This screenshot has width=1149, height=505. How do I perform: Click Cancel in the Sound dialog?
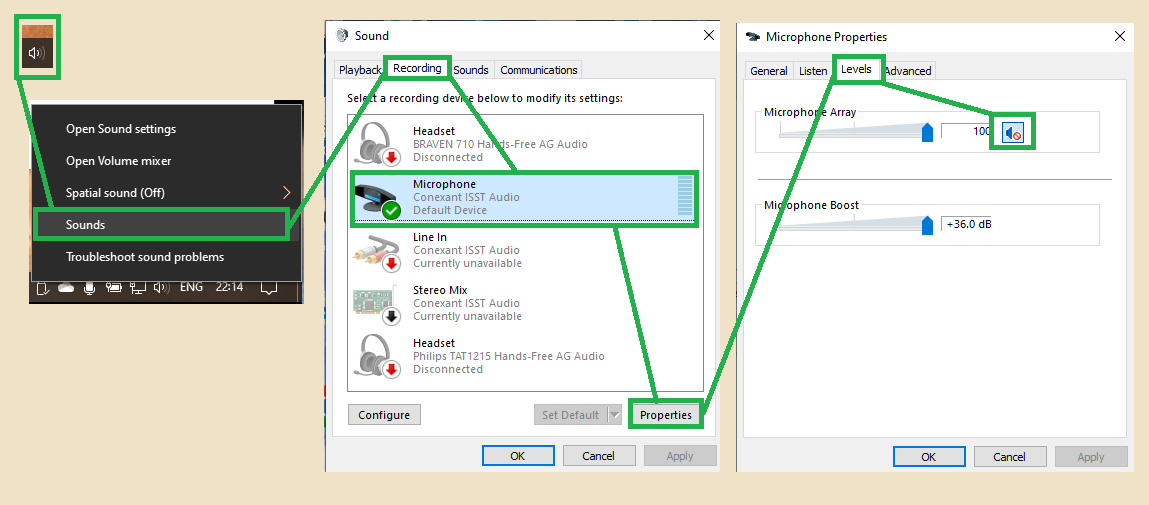598,456
